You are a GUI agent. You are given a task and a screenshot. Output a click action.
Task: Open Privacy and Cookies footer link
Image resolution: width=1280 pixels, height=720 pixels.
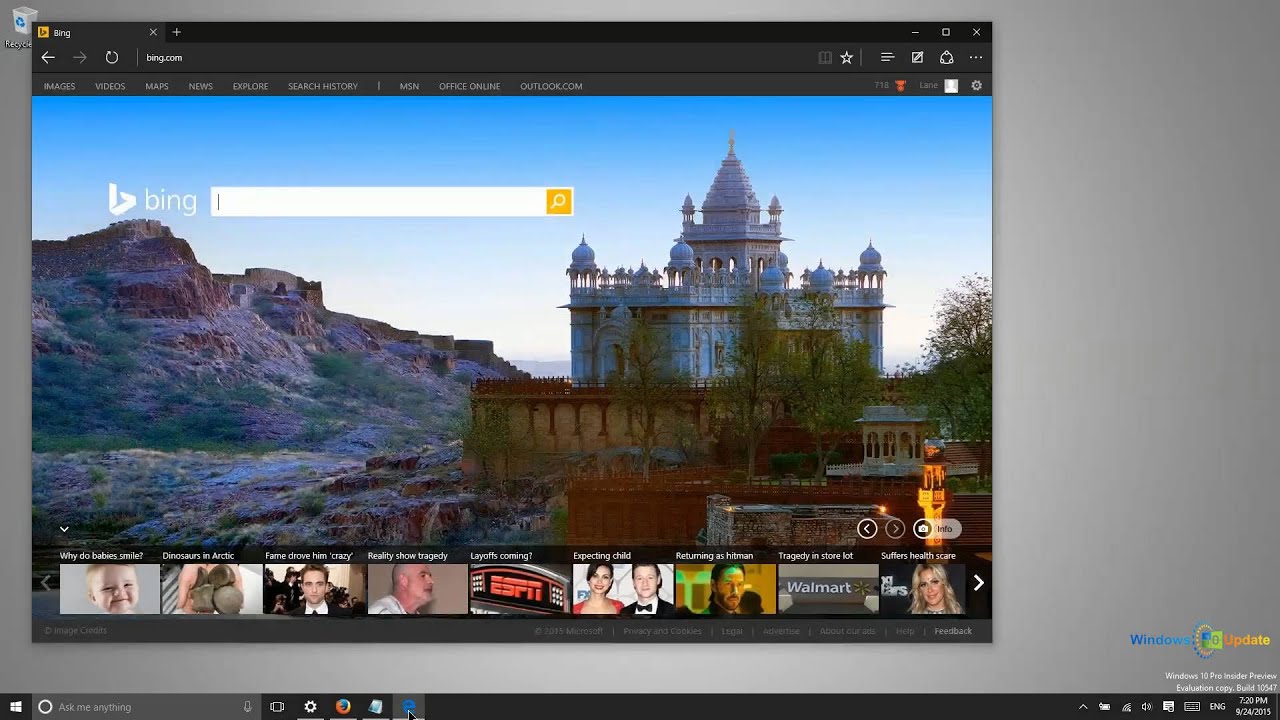662,631
